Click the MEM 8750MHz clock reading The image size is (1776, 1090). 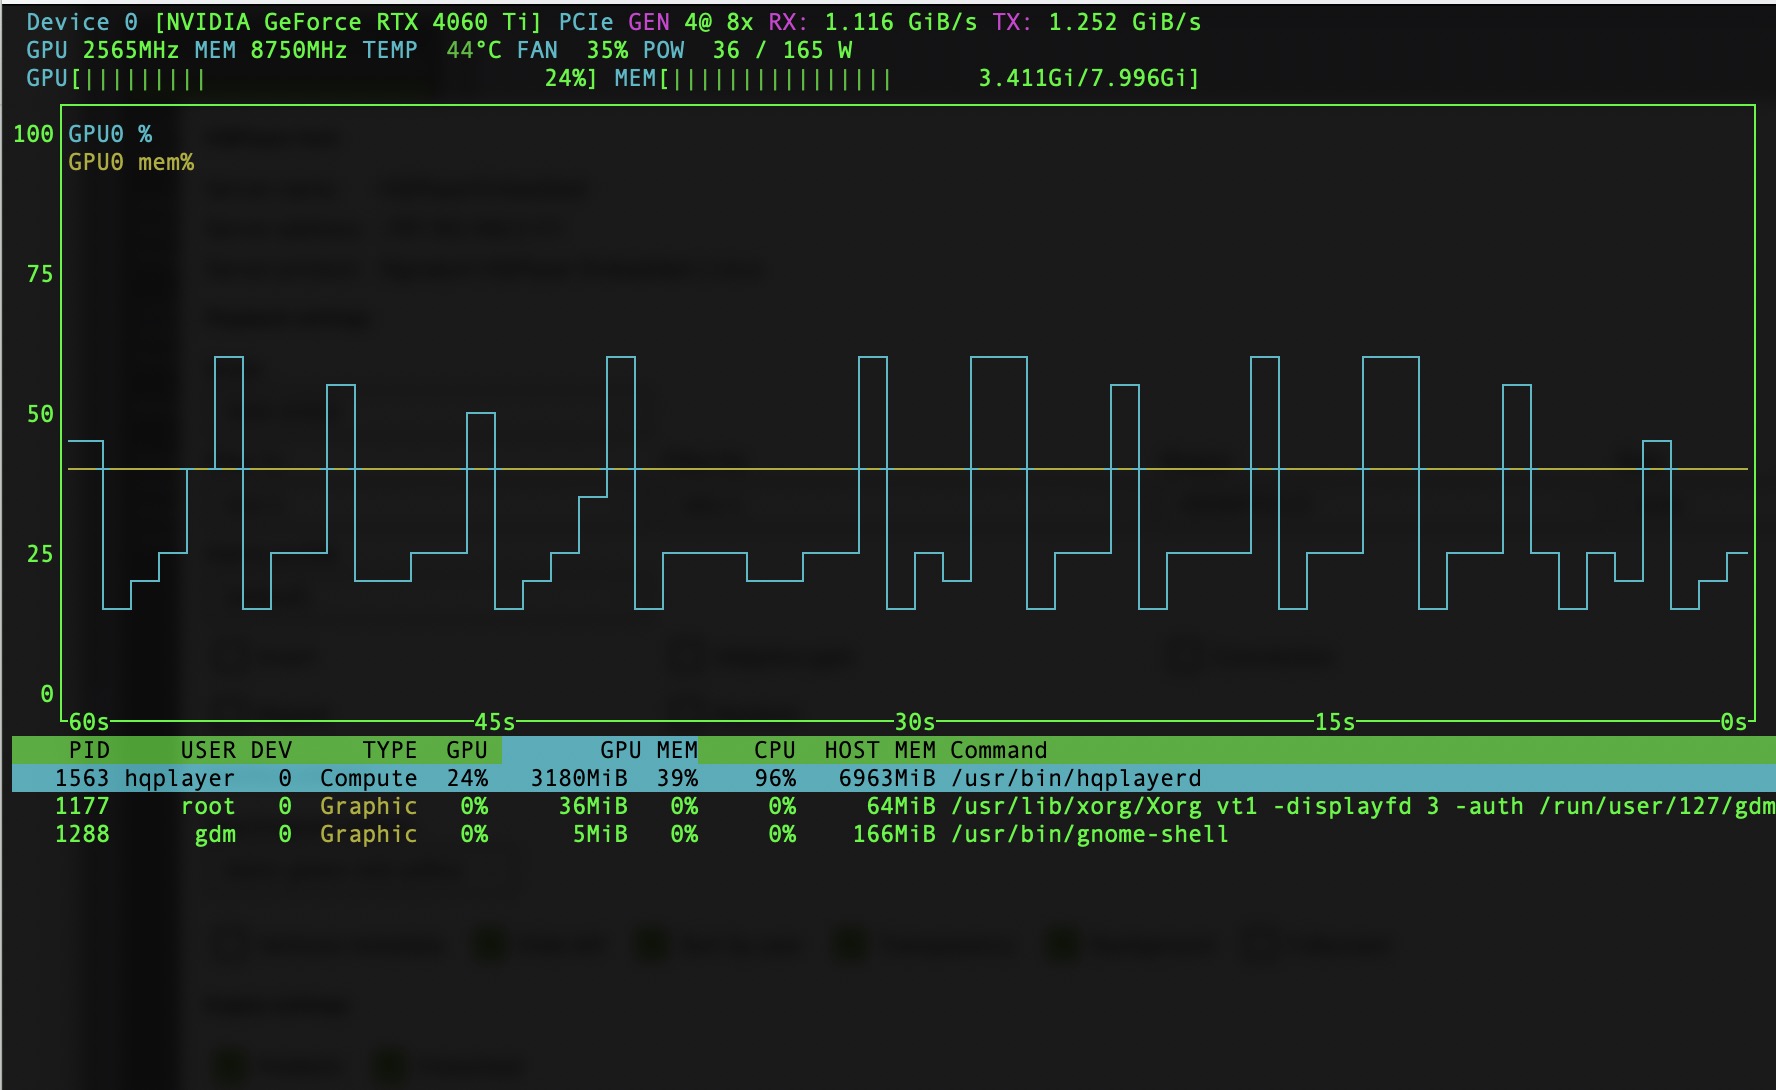(x=271, y=50)
